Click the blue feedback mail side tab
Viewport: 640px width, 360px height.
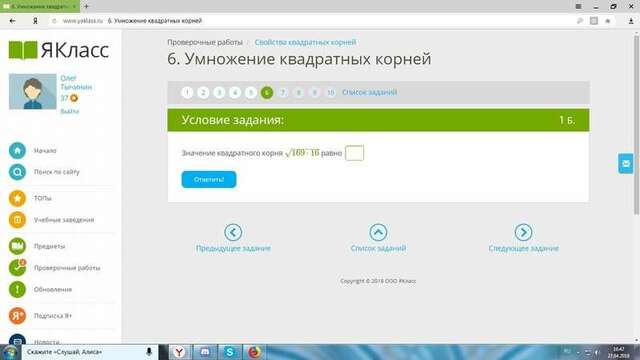(626, 164)
